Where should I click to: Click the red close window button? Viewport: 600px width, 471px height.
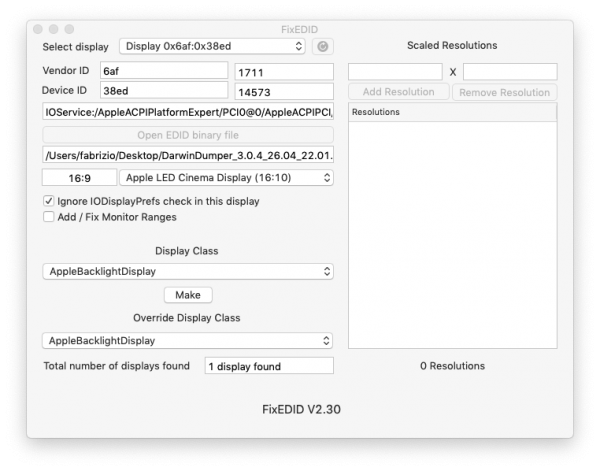coord(38,29)
